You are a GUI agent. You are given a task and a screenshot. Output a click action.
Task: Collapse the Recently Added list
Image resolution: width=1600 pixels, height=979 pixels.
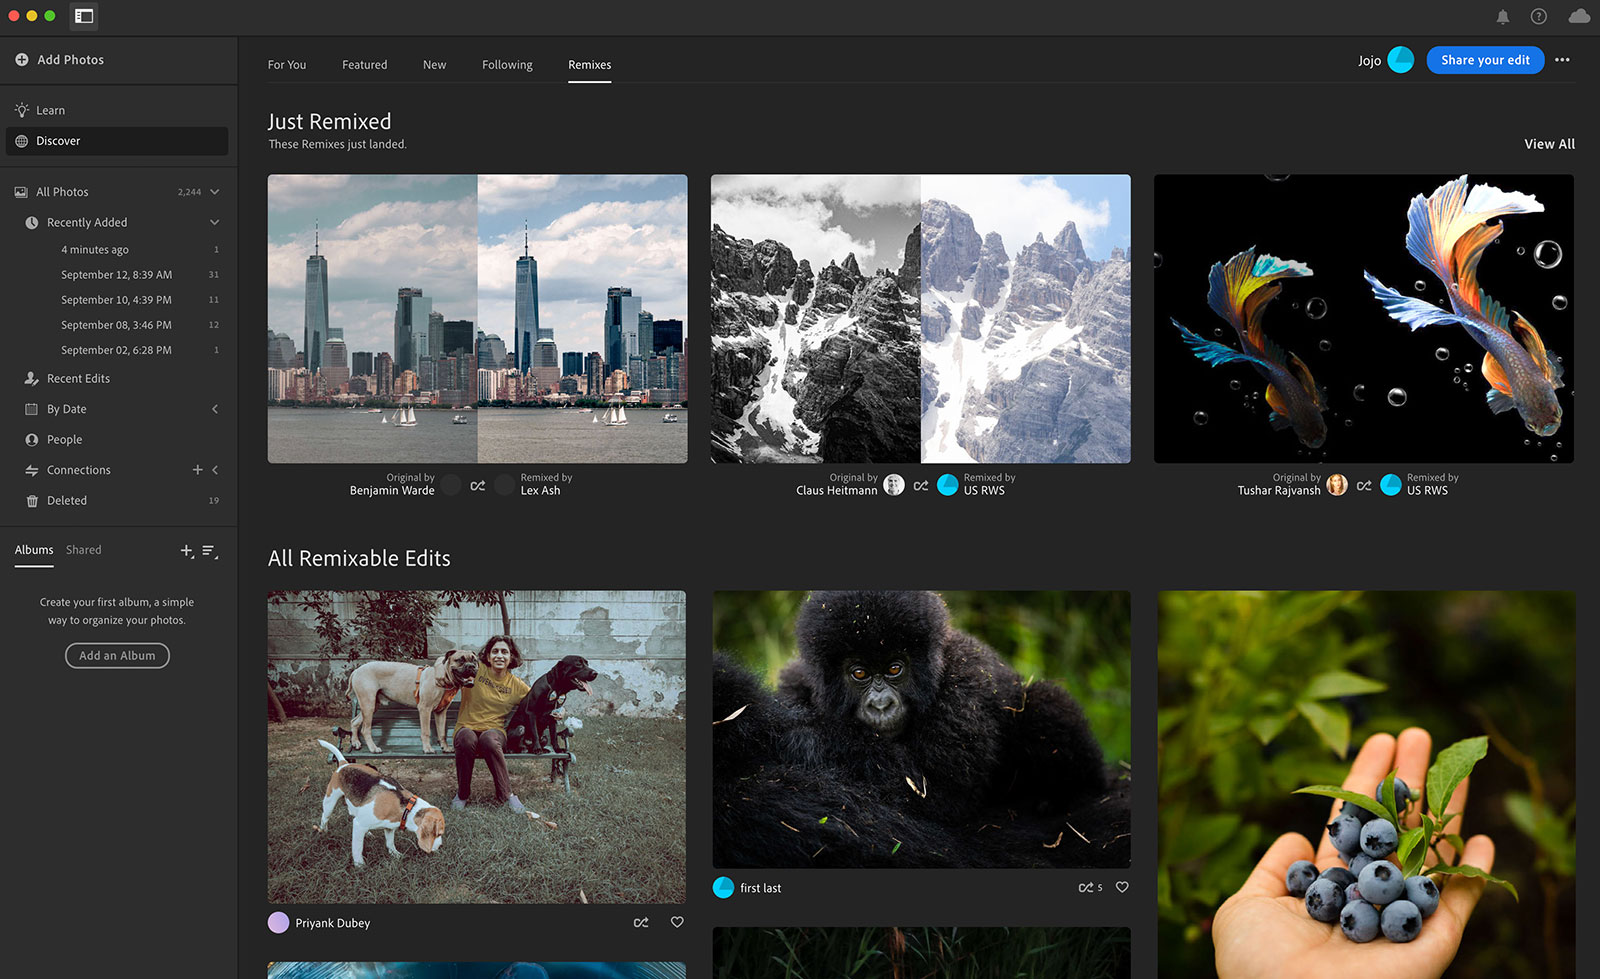coord(215,222)
